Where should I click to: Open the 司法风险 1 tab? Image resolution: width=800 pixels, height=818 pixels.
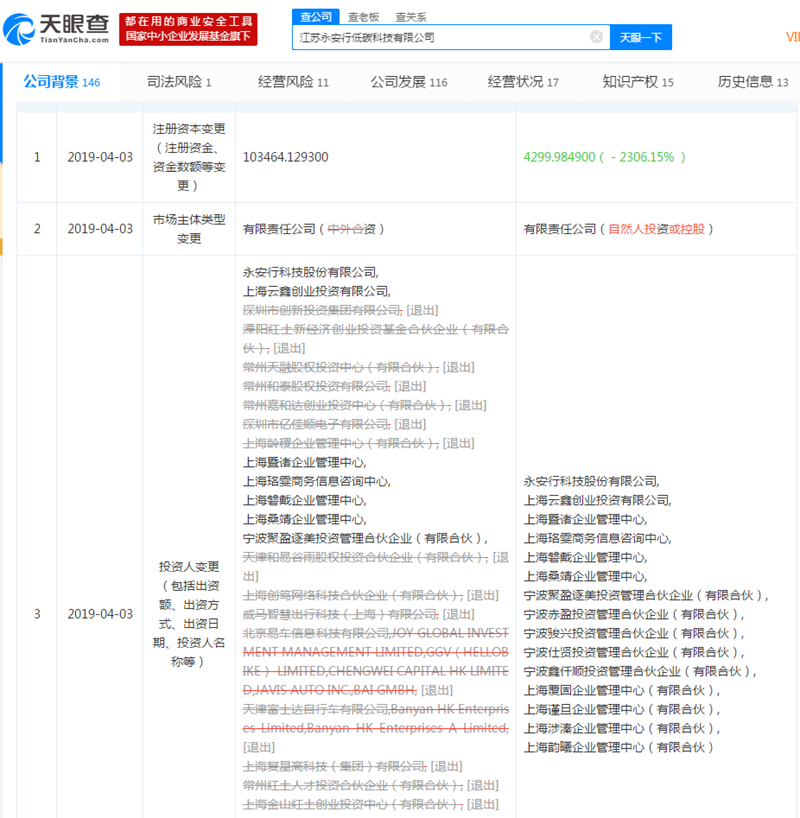(179, 82)
